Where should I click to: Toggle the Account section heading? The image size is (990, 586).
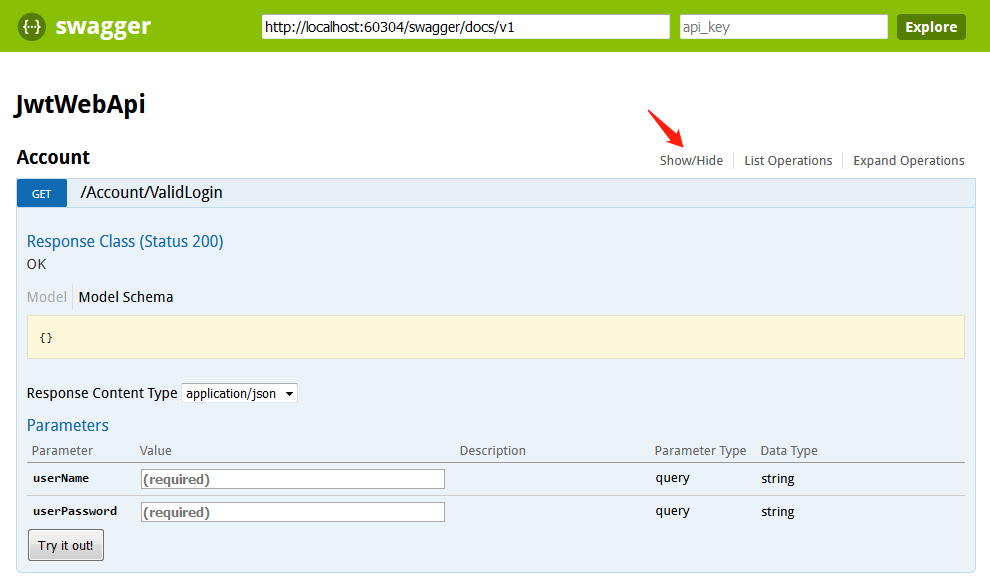(x=53, y=157)
